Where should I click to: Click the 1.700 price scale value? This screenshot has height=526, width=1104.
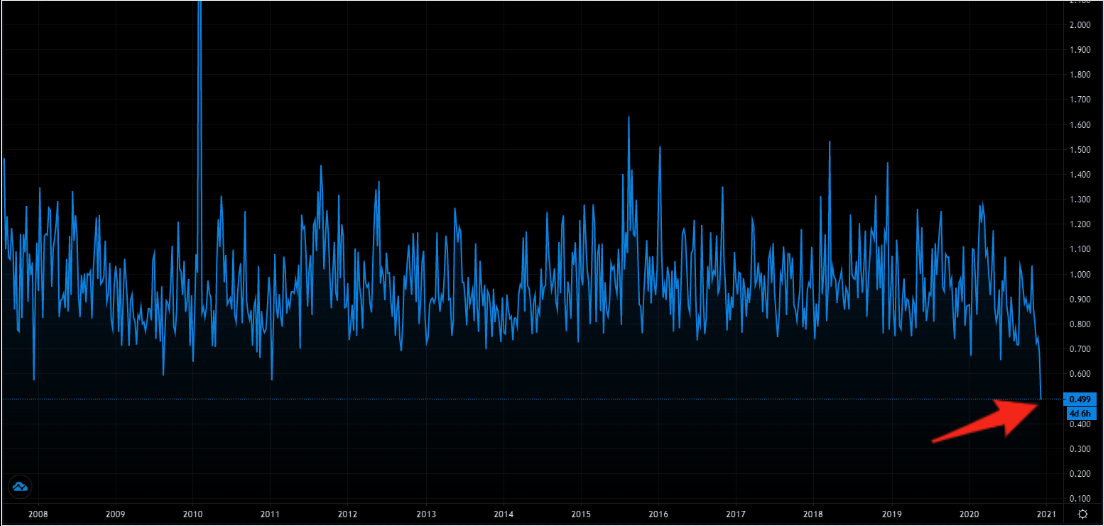click(1079, 100)
